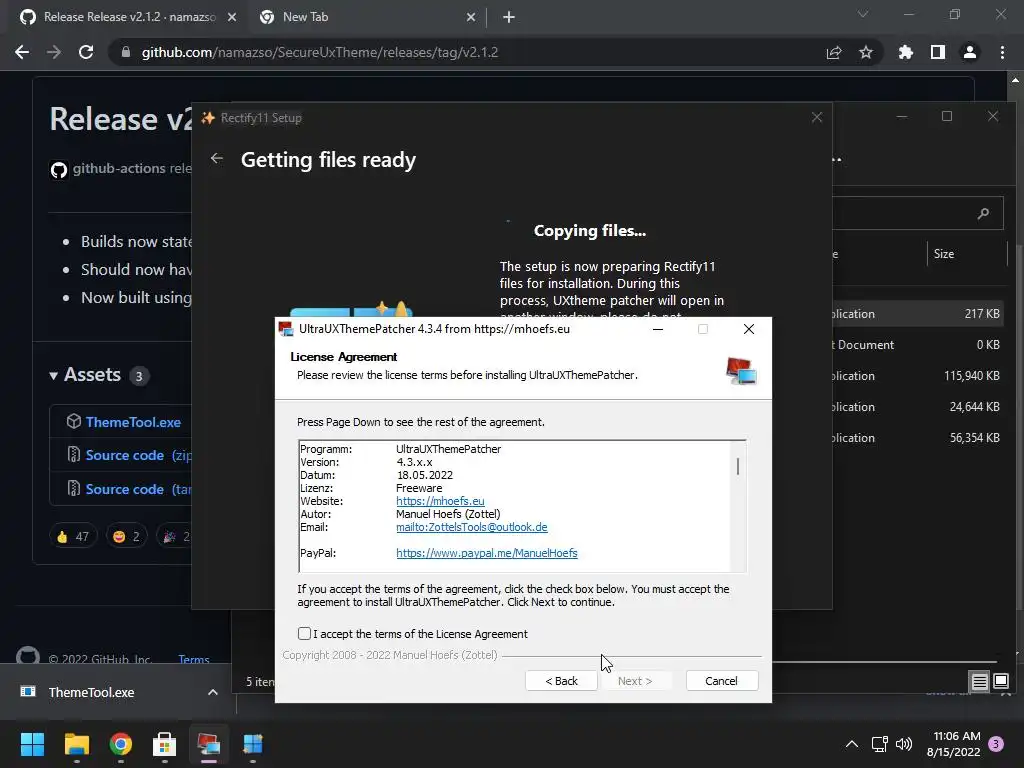Click the ThemeTool.exe download item
1024x768 pixels.
point(91,692)
